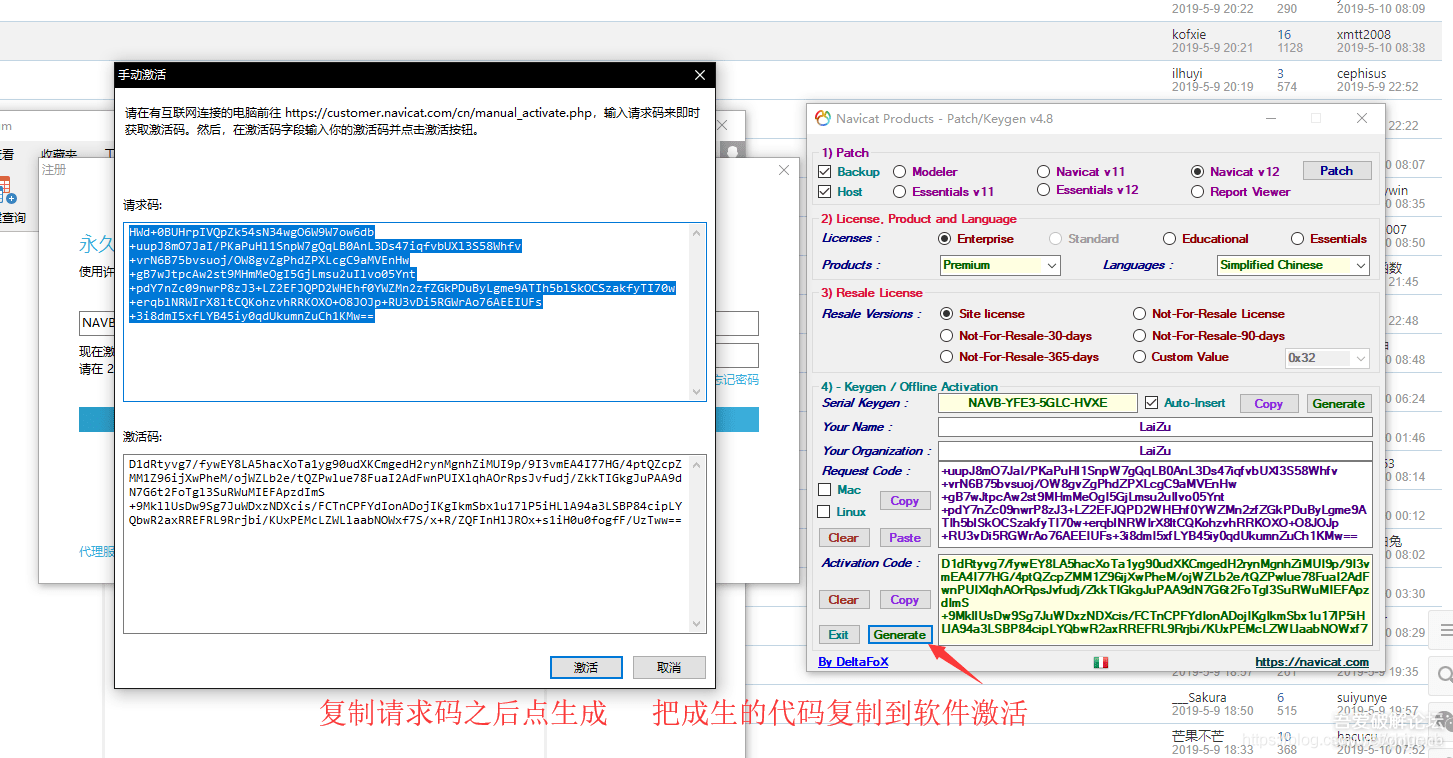Click the 取消 button in dialog
Image resolution: width=1453 pixels, height=758 pixels.
point(669,667)
